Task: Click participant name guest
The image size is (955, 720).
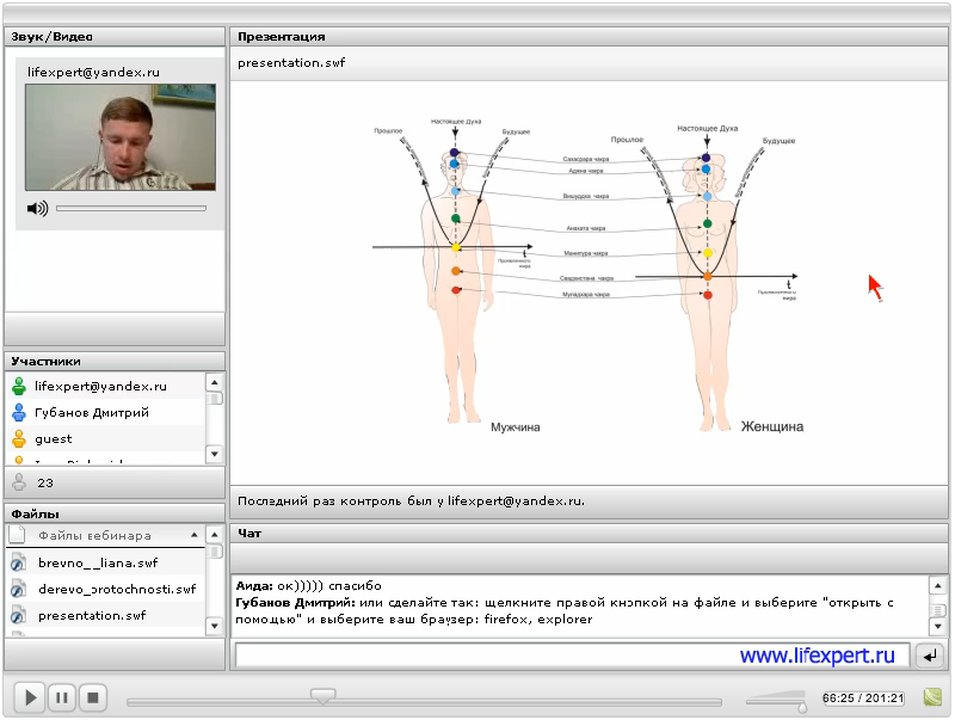Action: click(x=54, y=439)
